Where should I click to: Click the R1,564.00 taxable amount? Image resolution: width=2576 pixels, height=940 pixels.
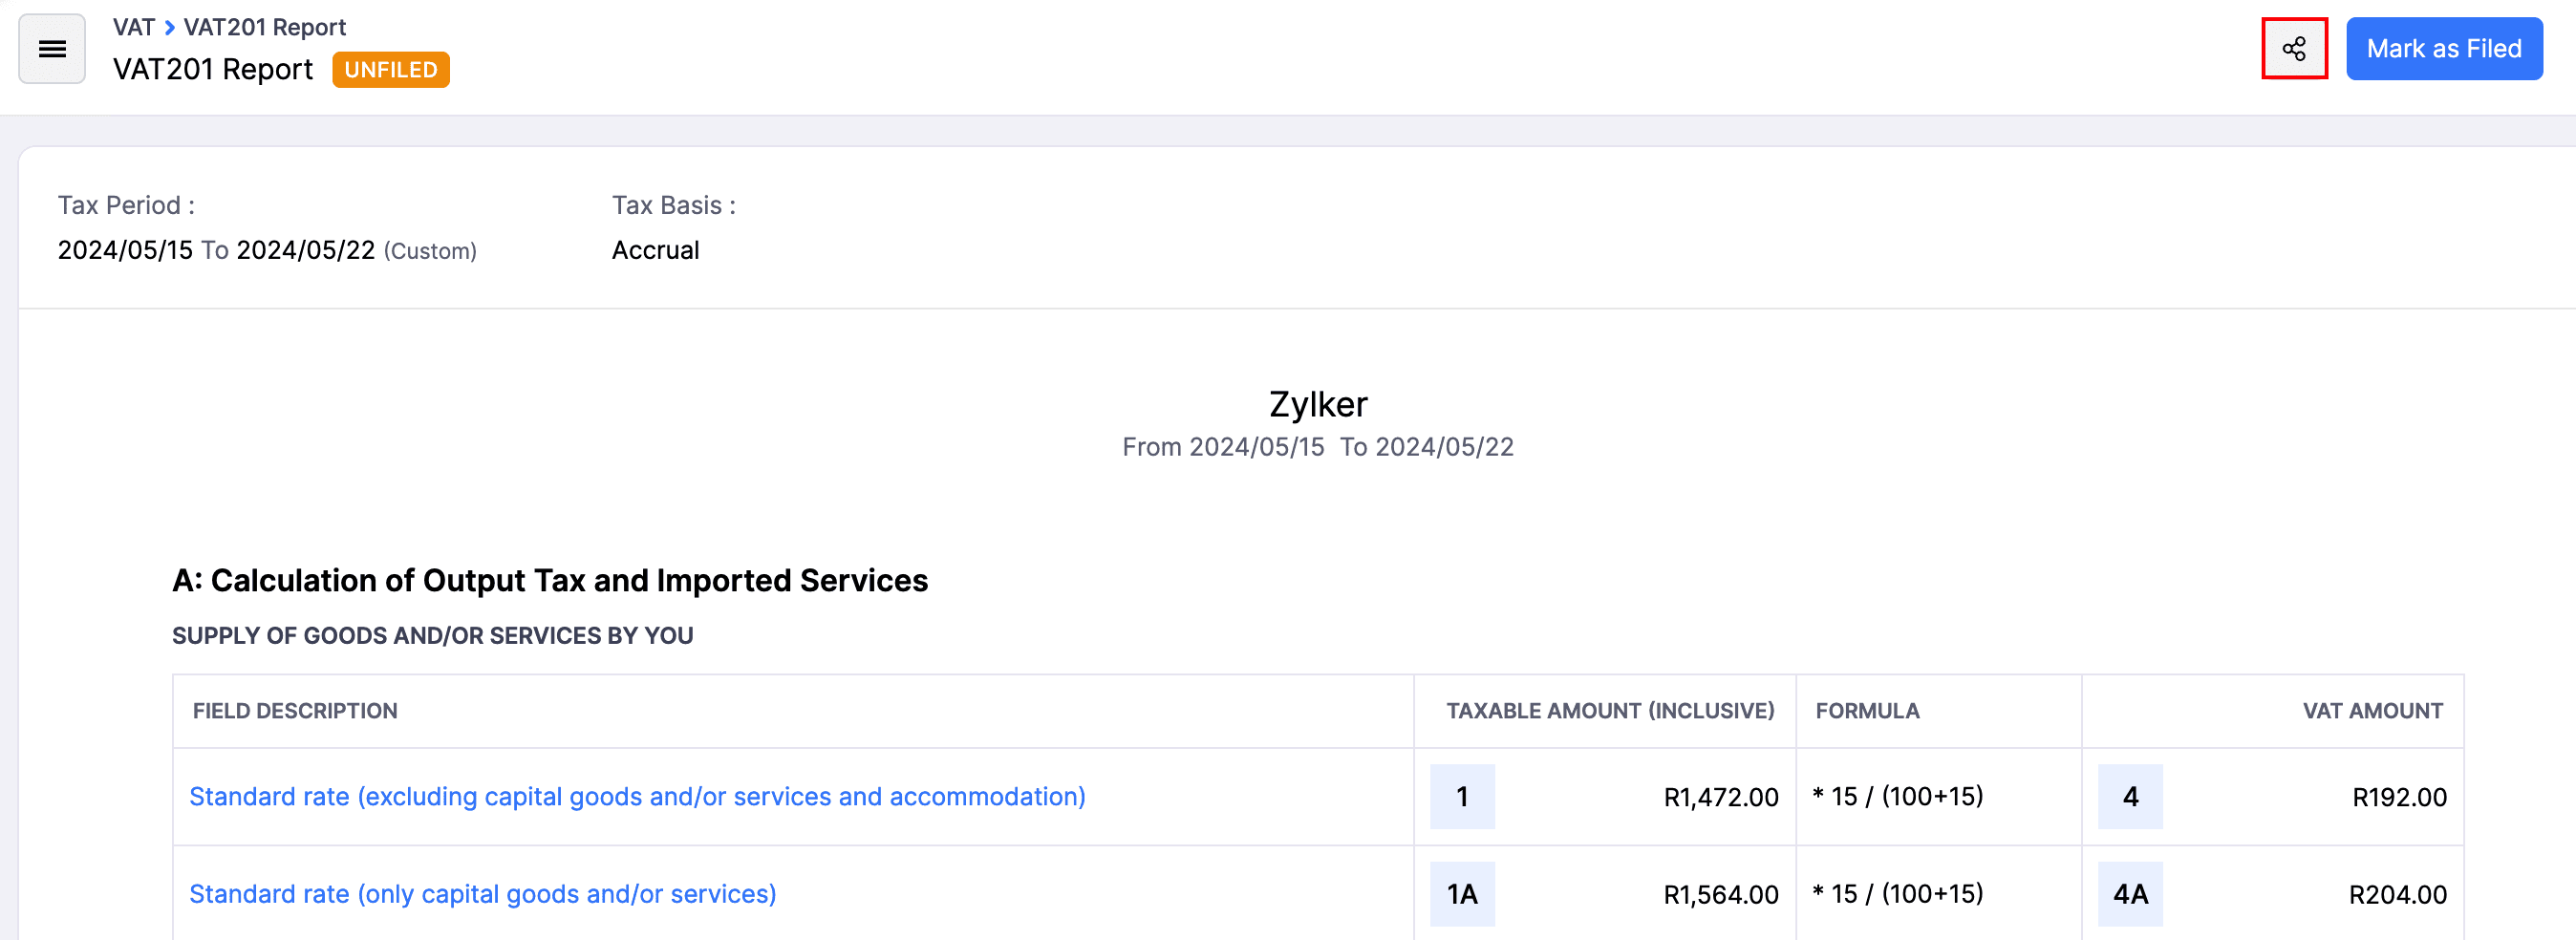tap(1720, 894)
